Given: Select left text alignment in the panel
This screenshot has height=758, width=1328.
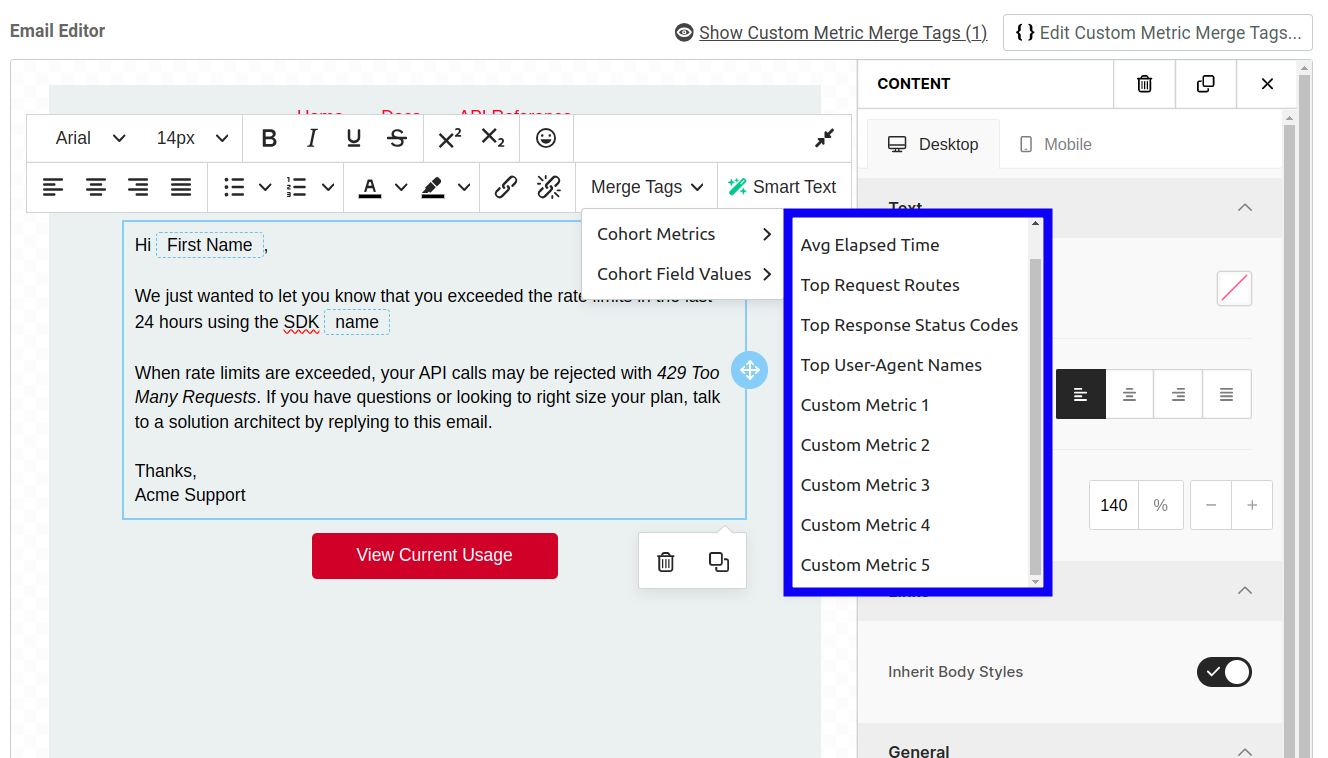Looking at the screenshot, I should (x=1080, y=394).
